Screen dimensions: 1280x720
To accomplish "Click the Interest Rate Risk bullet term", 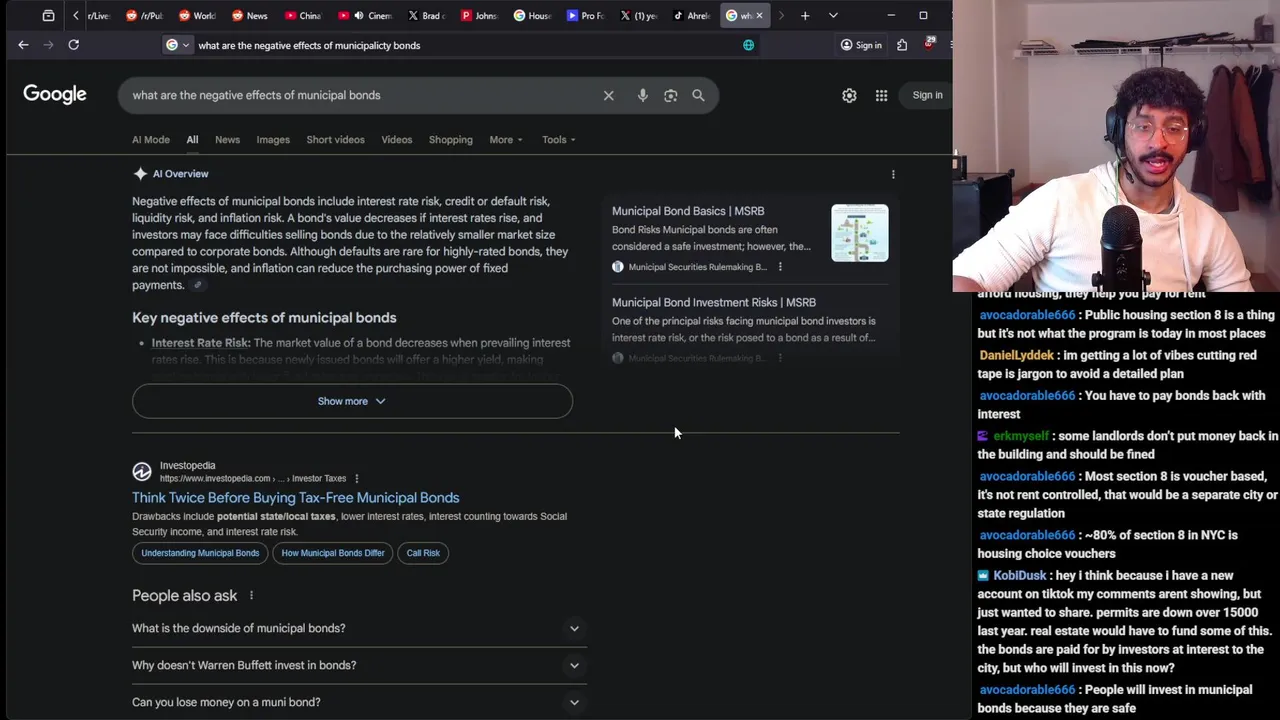I will coord(200,343).
